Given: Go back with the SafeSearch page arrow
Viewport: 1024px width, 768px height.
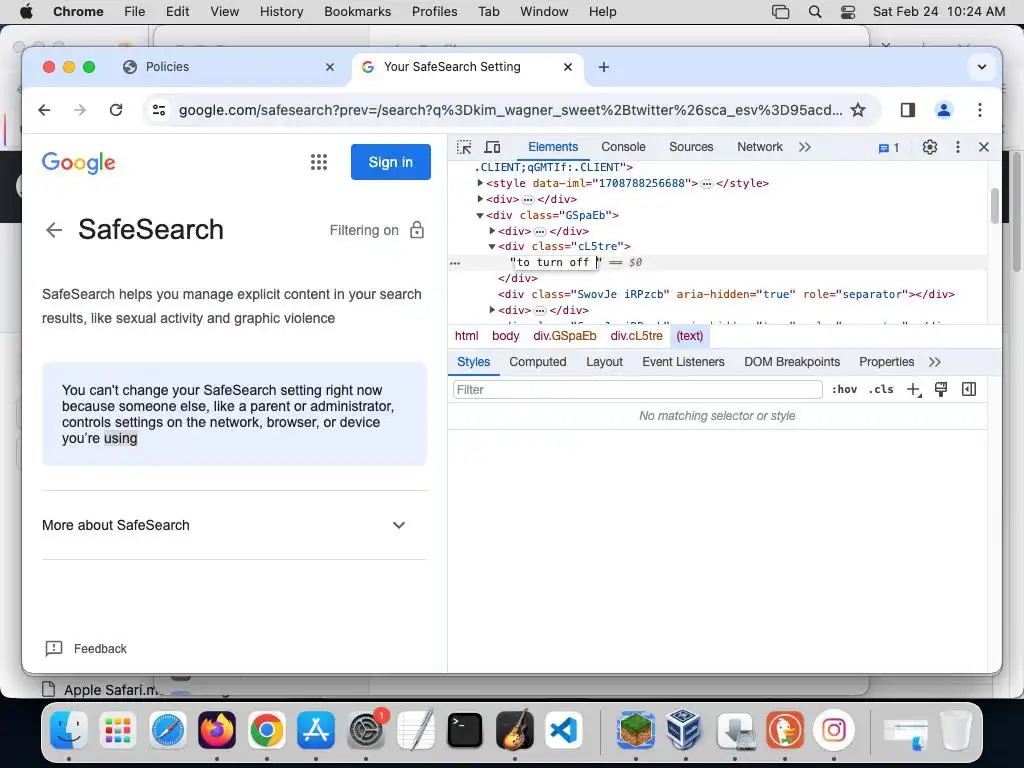Looking at the screenshot, I should (x=54, y=230).
